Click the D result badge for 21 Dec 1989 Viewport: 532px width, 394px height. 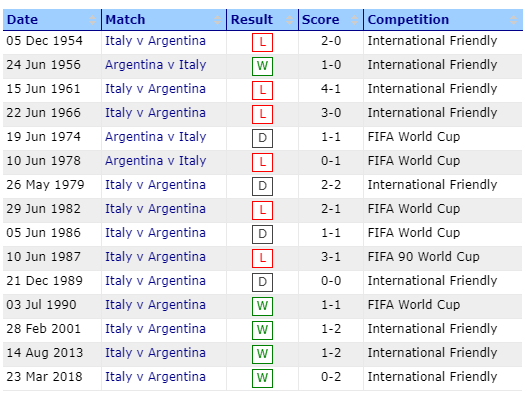262,282
